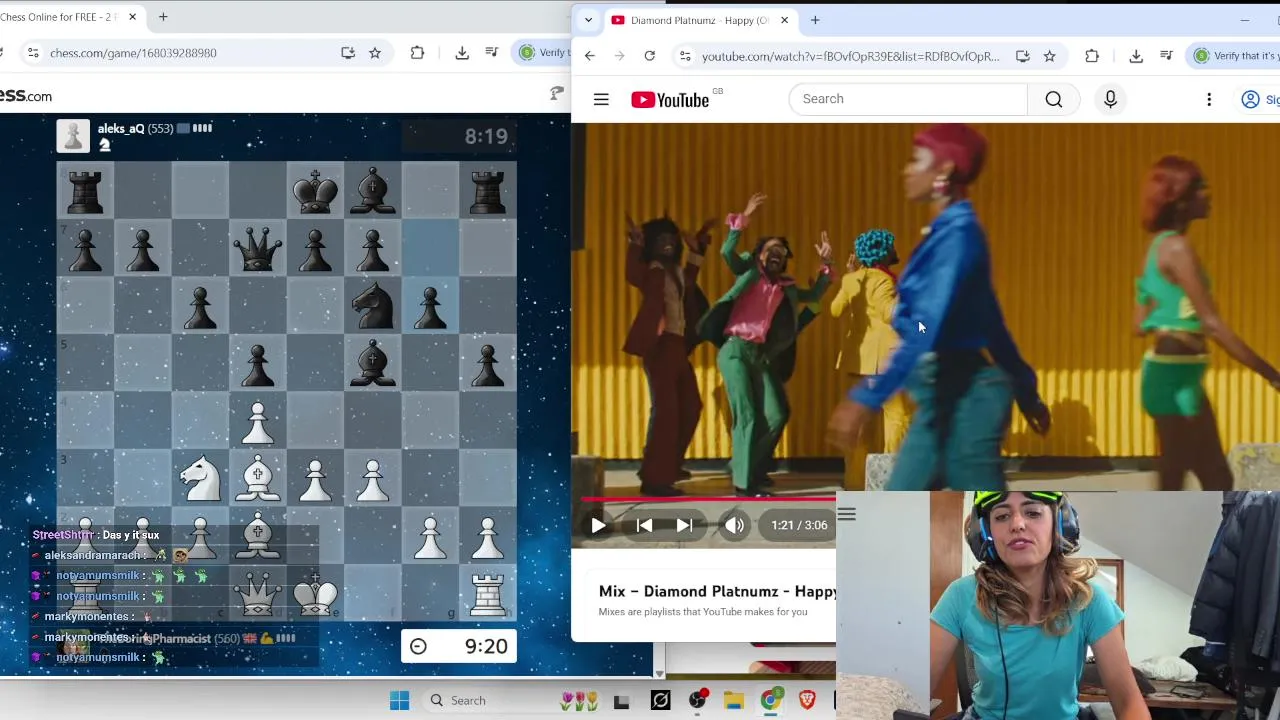Minimize the YouTube browser window
Viewport: 1280px width, 720px height.
1244,20
